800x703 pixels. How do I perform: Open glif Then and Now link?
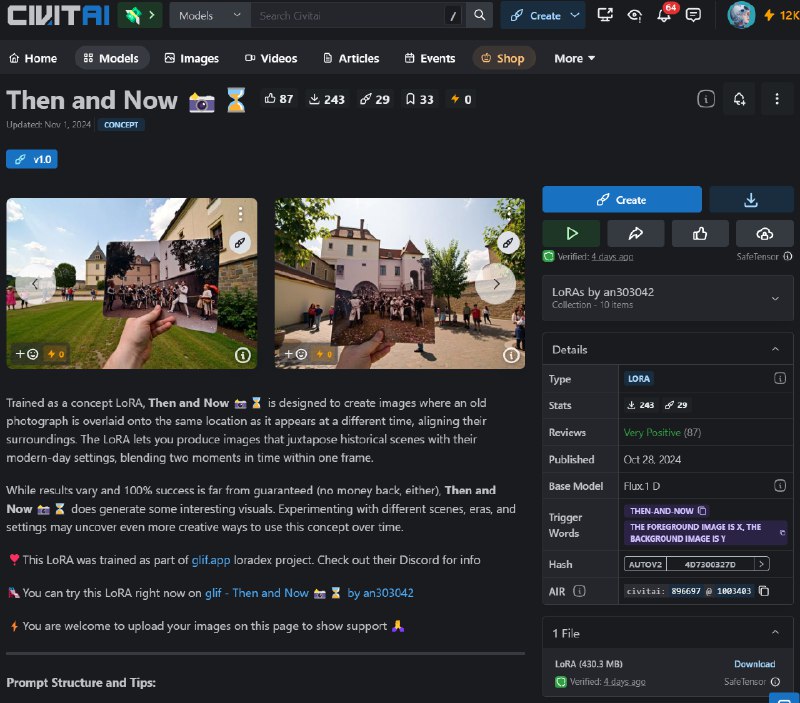309,593
